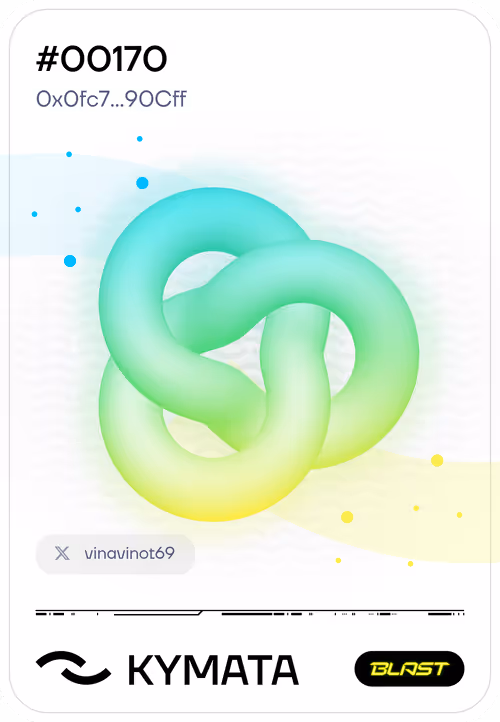Viewport: 500px width, 722px height.
Task: Click the X (Twitter) logo icon
Action: [x=62, y=553]
